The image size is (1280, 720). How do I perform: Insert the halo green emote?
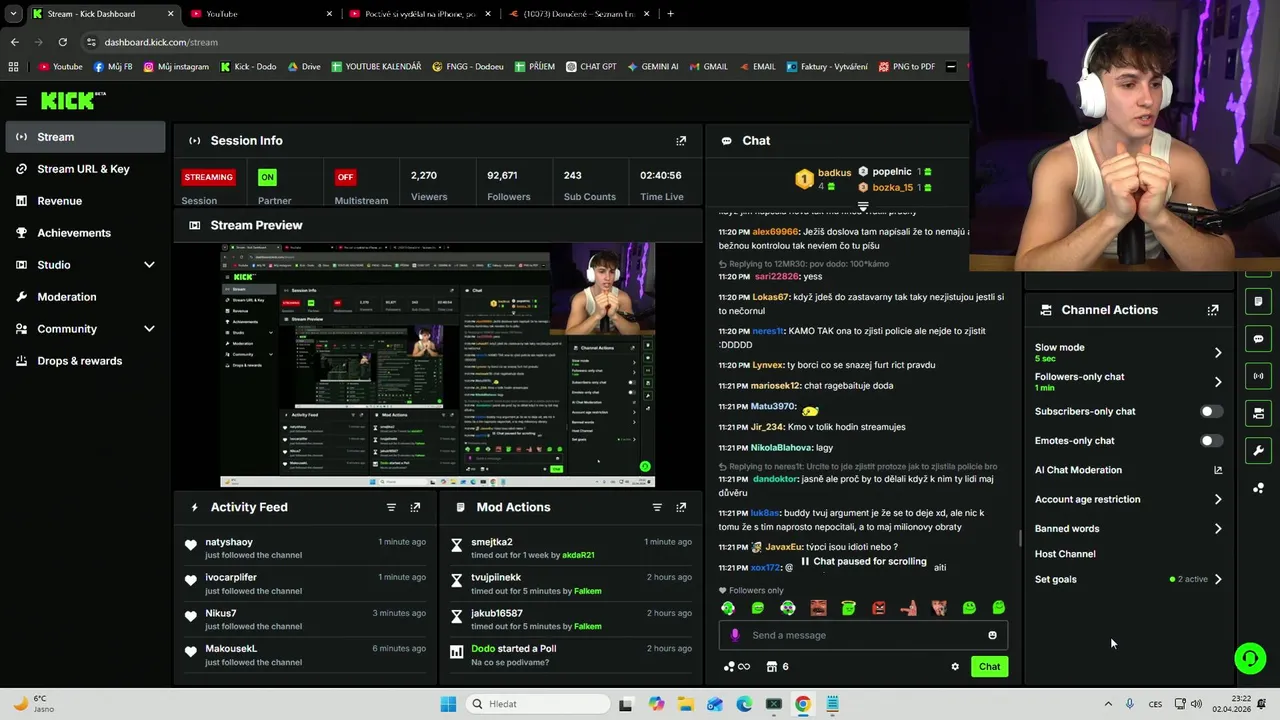tap(848, 608)
